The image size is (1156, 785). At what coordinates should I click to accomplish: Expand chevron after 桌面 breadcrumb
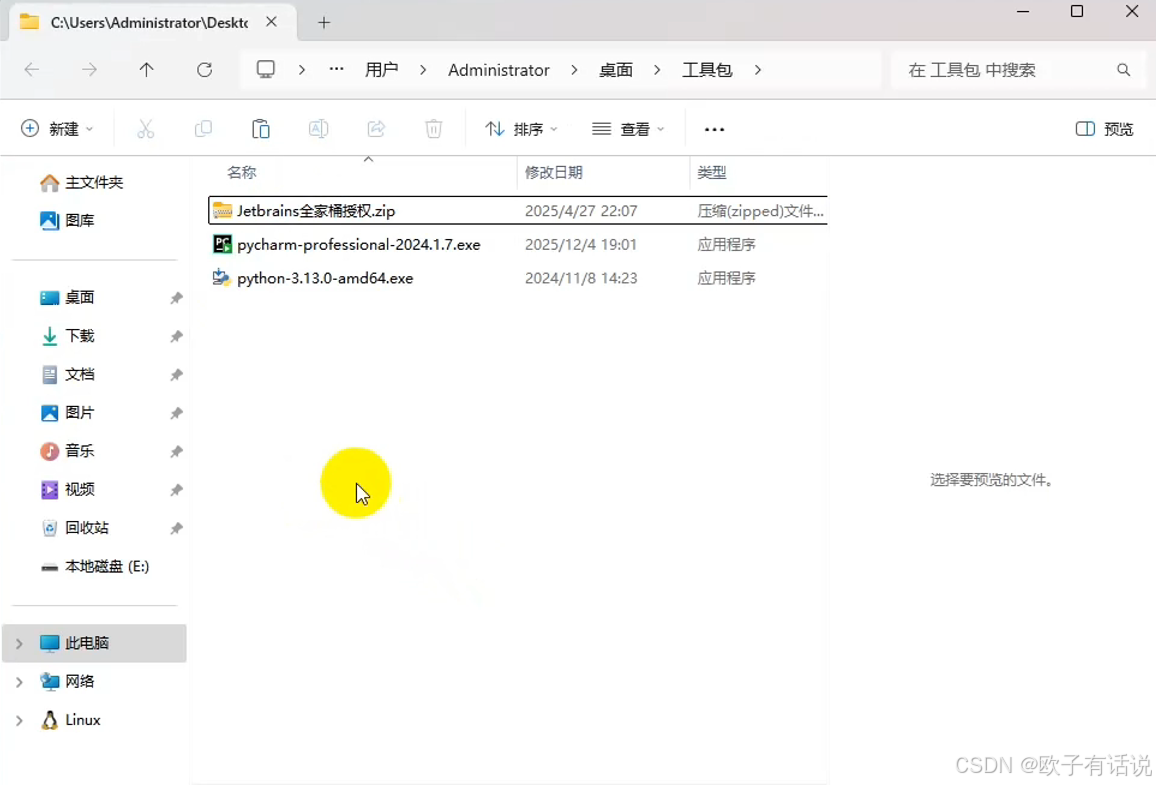tap(657, 70)
